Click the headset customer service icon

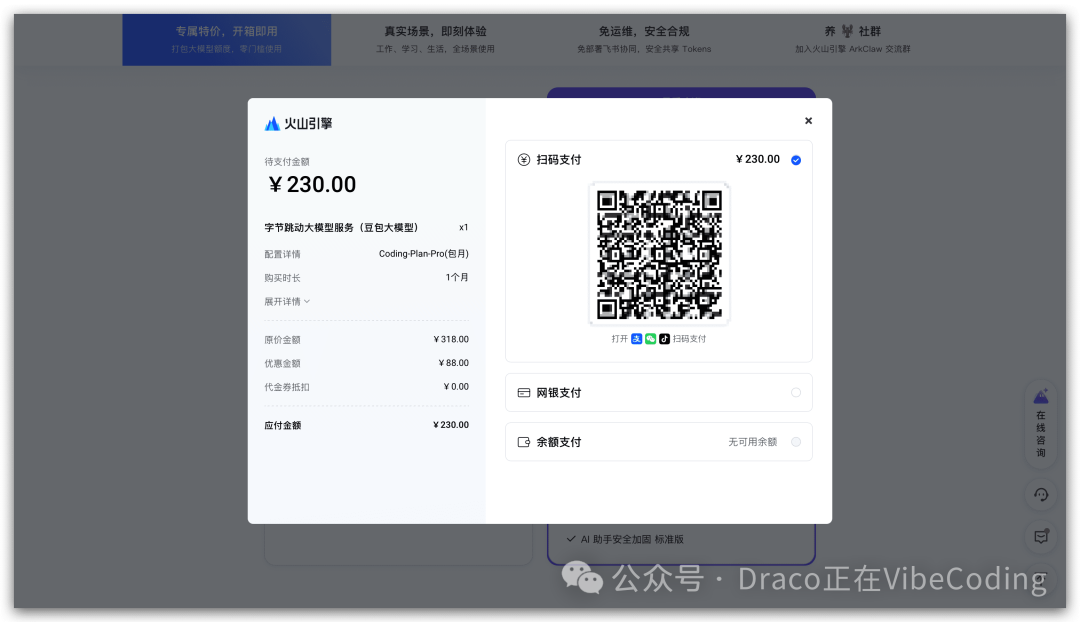(x=1041, y=495)
